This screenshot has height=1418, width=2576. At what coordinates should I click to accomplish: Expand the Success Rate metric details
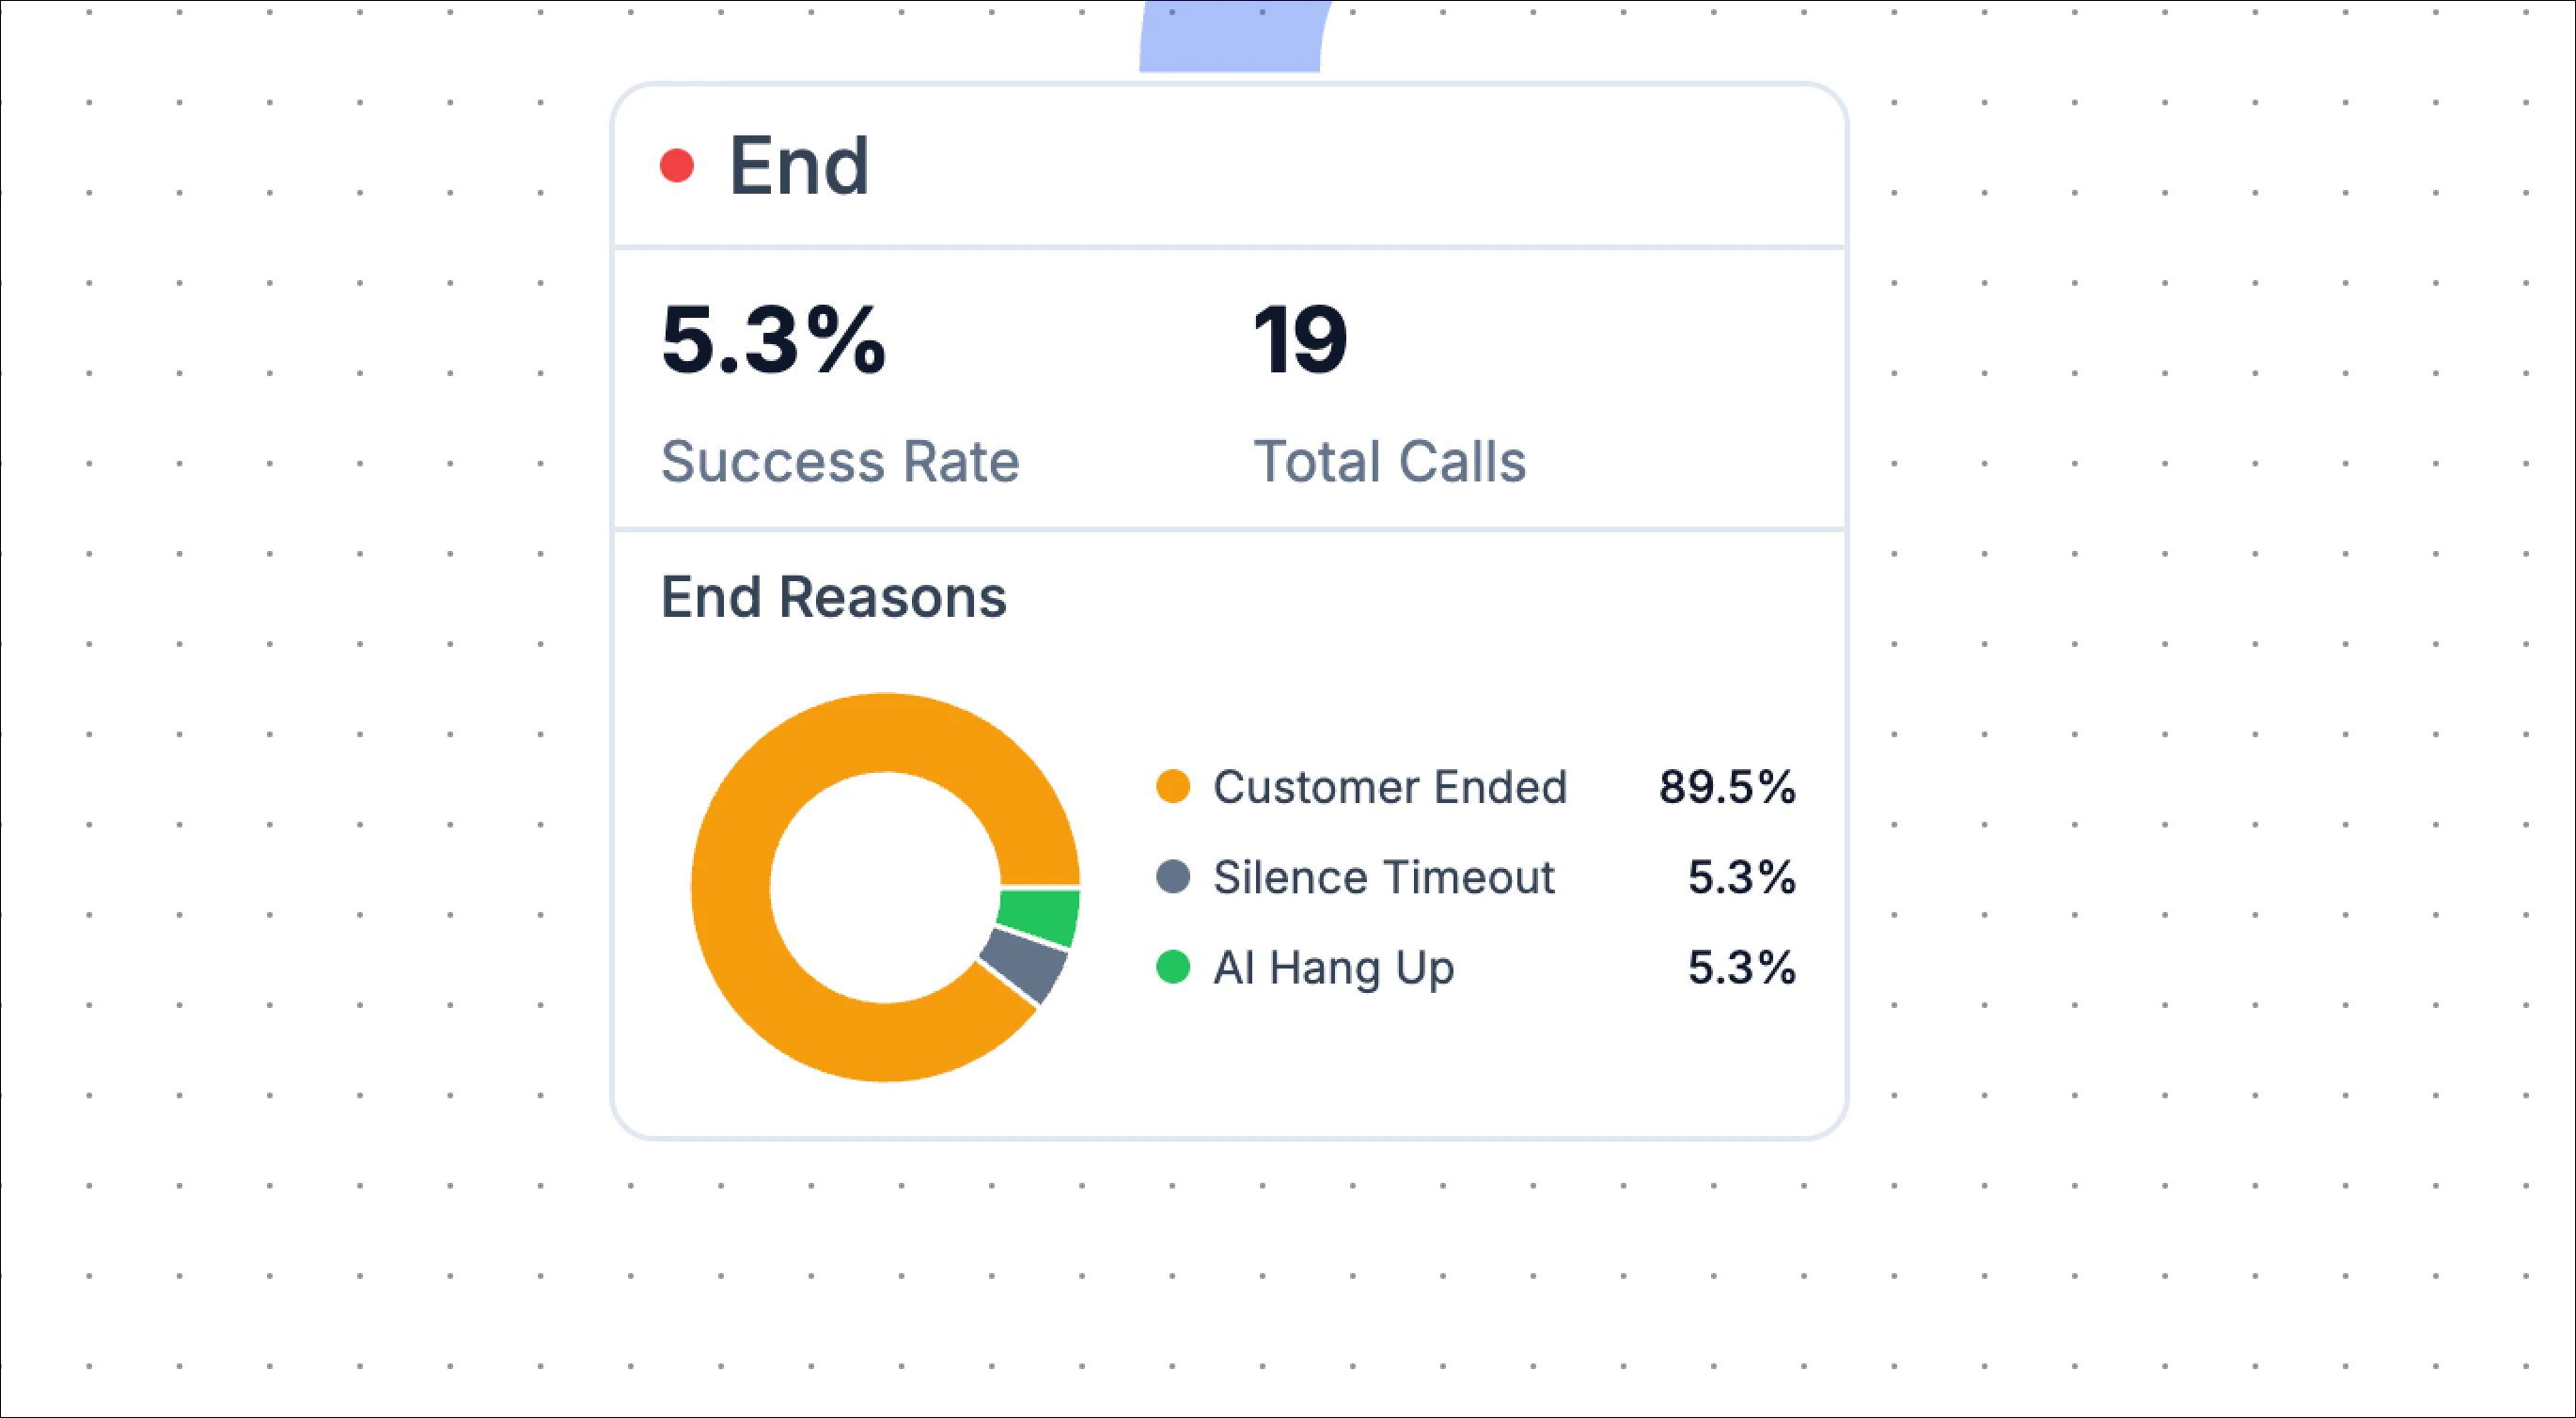pyautogui.click(x=840, y=461)
